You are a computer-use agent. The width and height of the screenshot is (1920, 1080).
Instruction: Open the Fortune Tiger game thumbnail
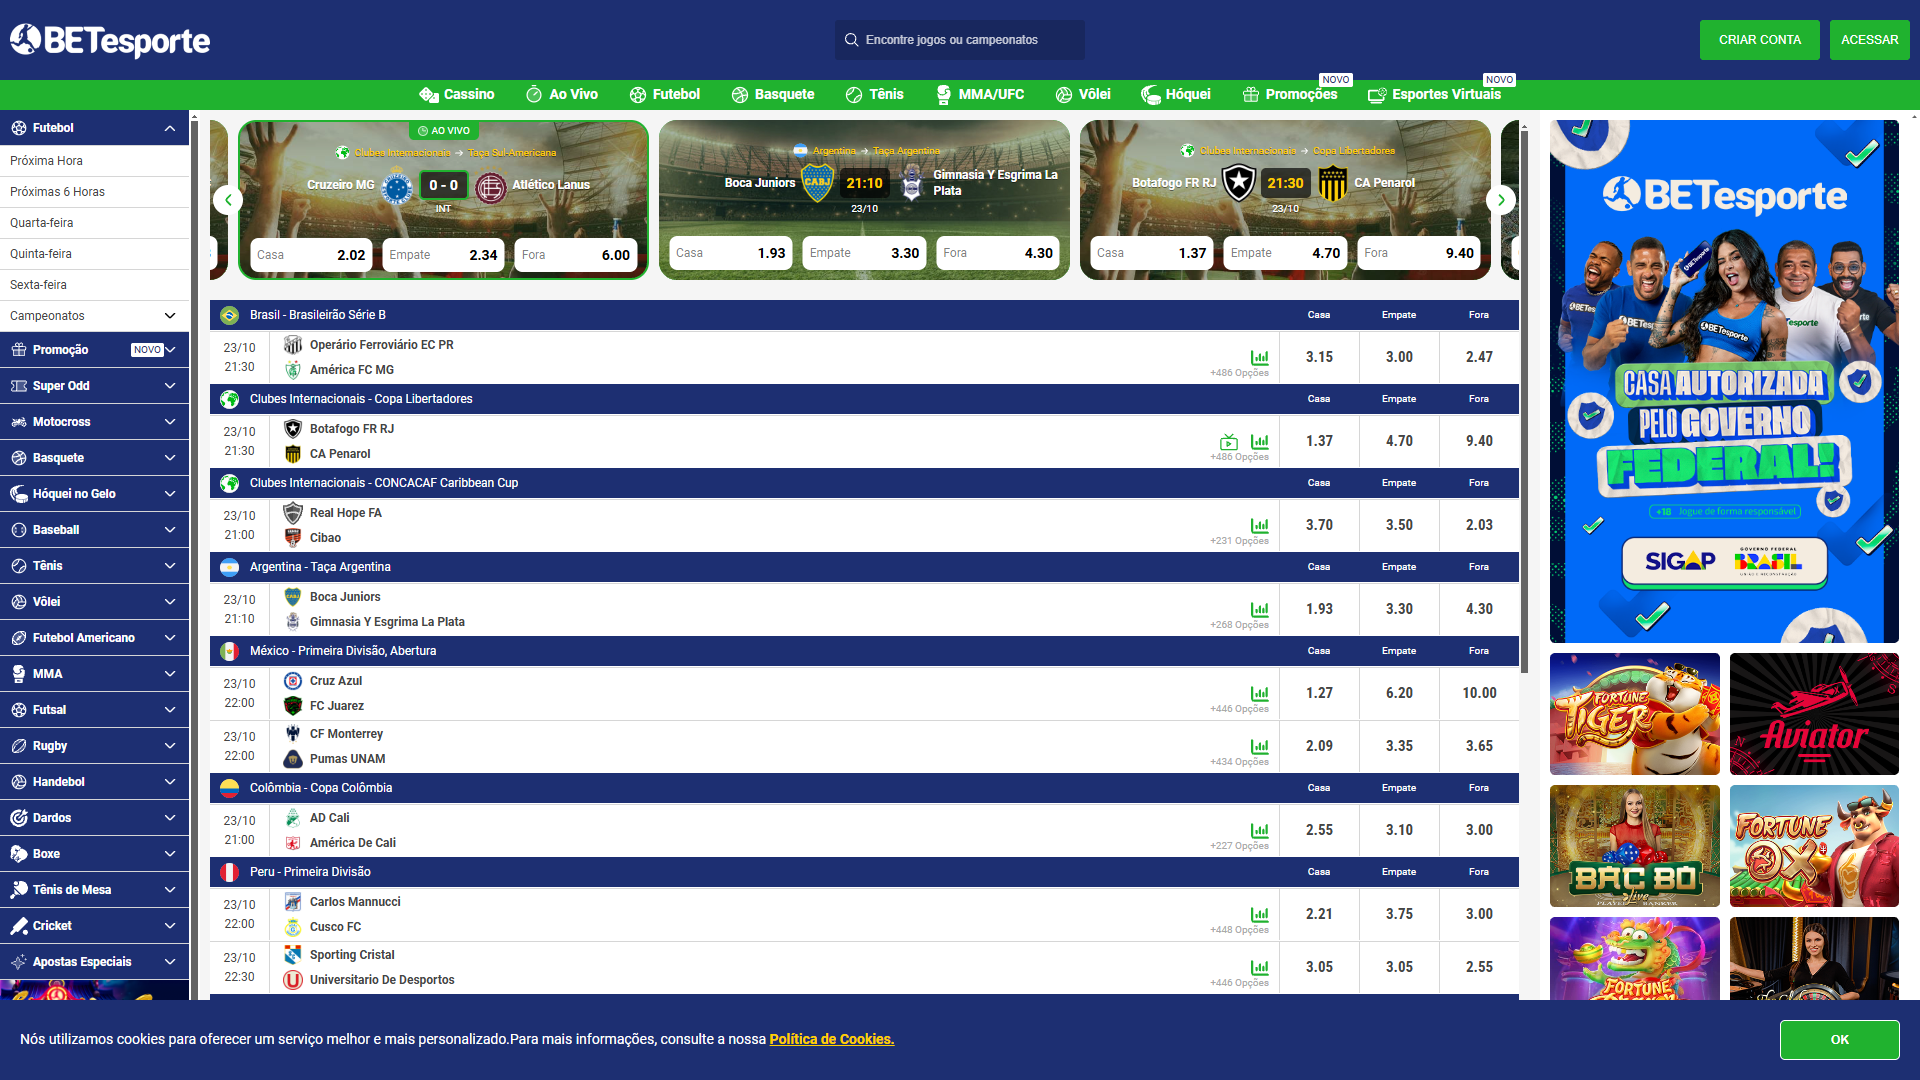(1635, 714)
